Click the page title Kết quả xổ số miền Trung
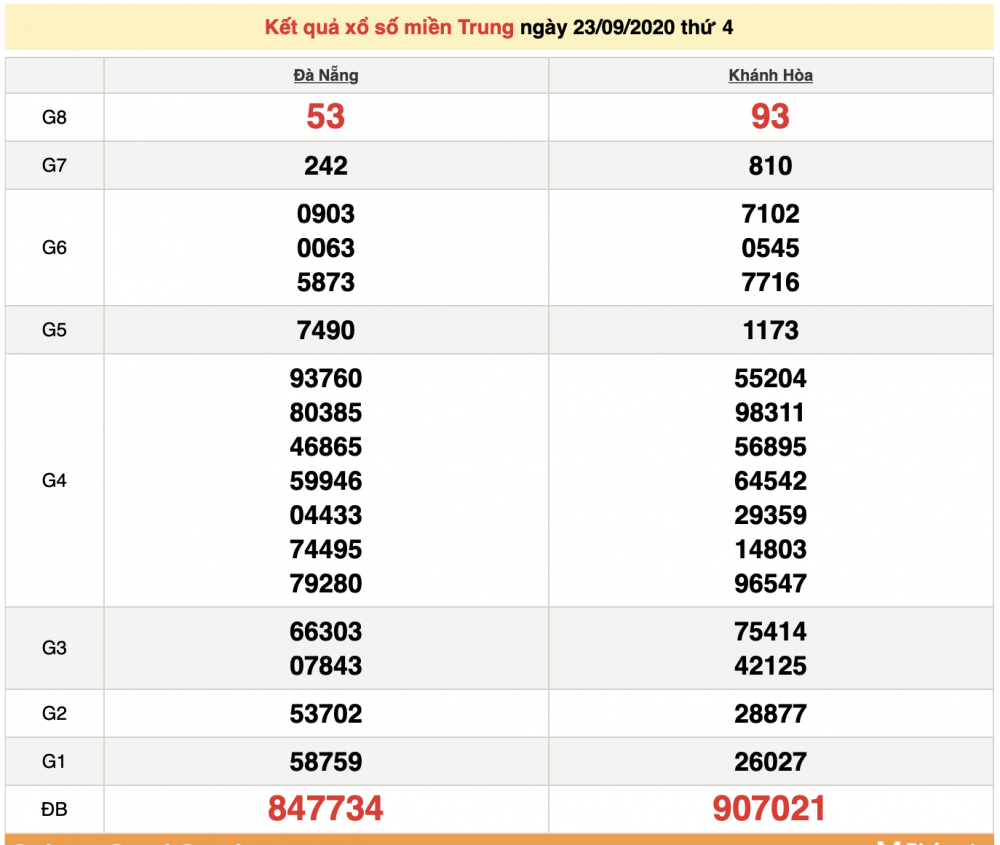Viewport: 1000px width, 845px height. pyautogui.click(x=385, y=28)
